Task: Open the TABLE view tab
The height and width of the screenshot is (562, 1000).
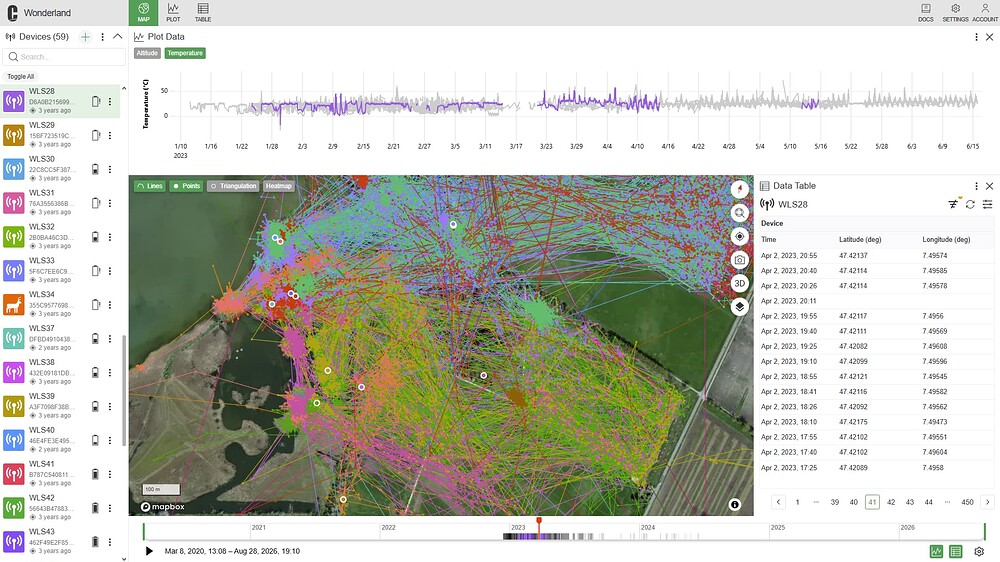Action: tap(203, 12)
